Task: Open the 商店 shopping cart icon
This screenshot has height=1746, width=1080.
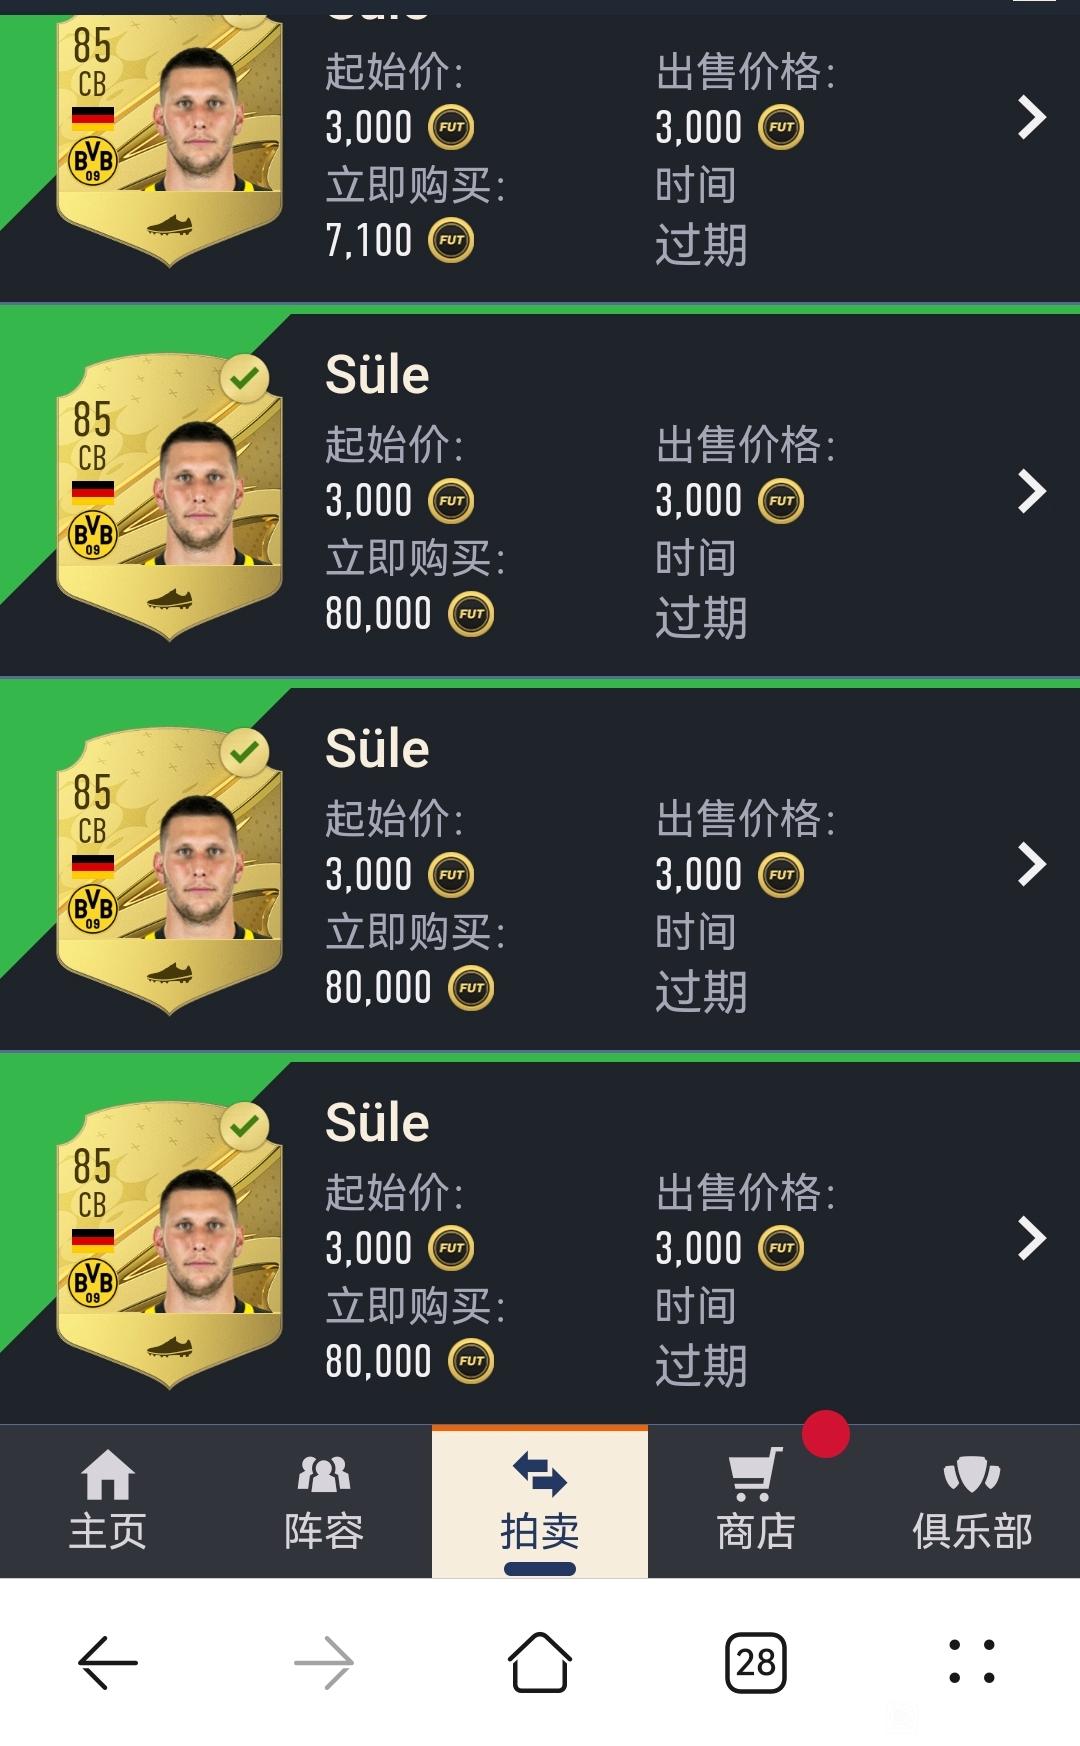Action: pyautogui.click(x=755, y=1475)
